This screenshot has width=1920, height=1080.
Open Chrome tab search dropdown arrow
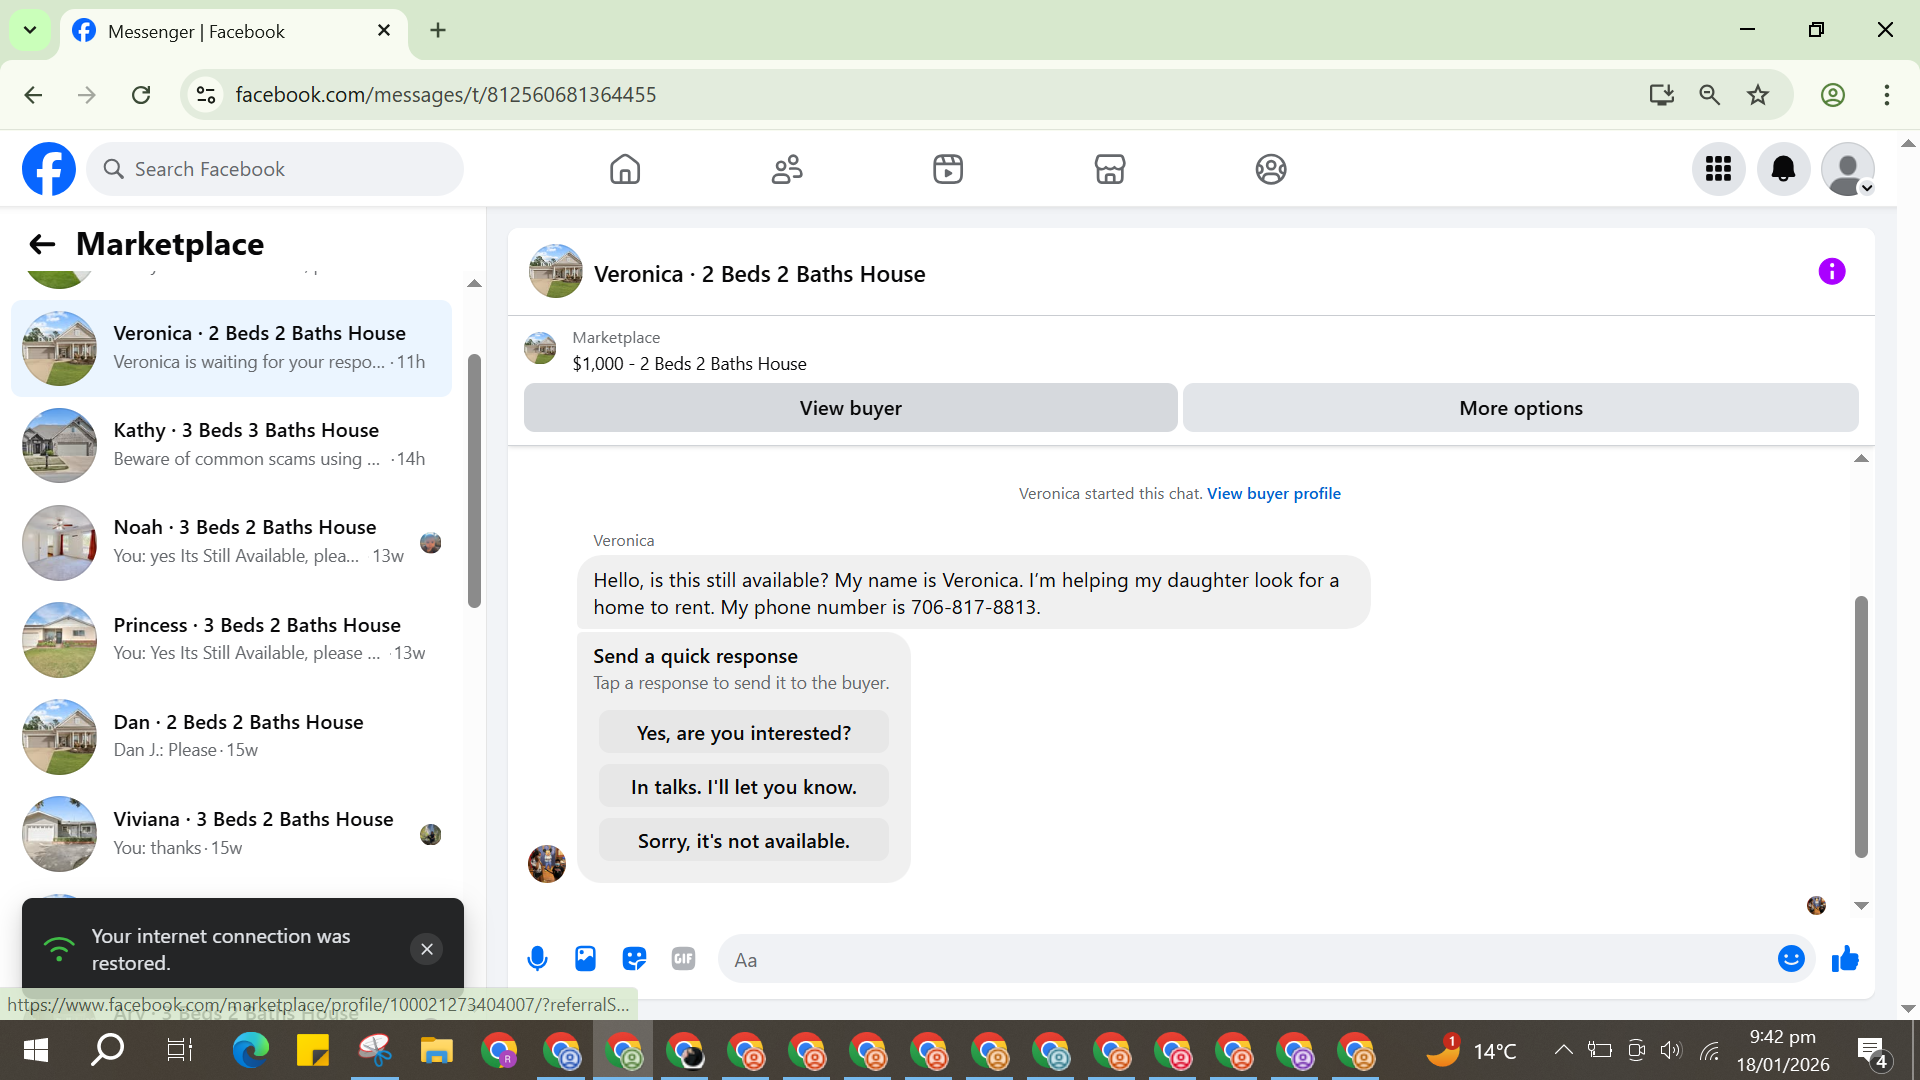point(30,30)
